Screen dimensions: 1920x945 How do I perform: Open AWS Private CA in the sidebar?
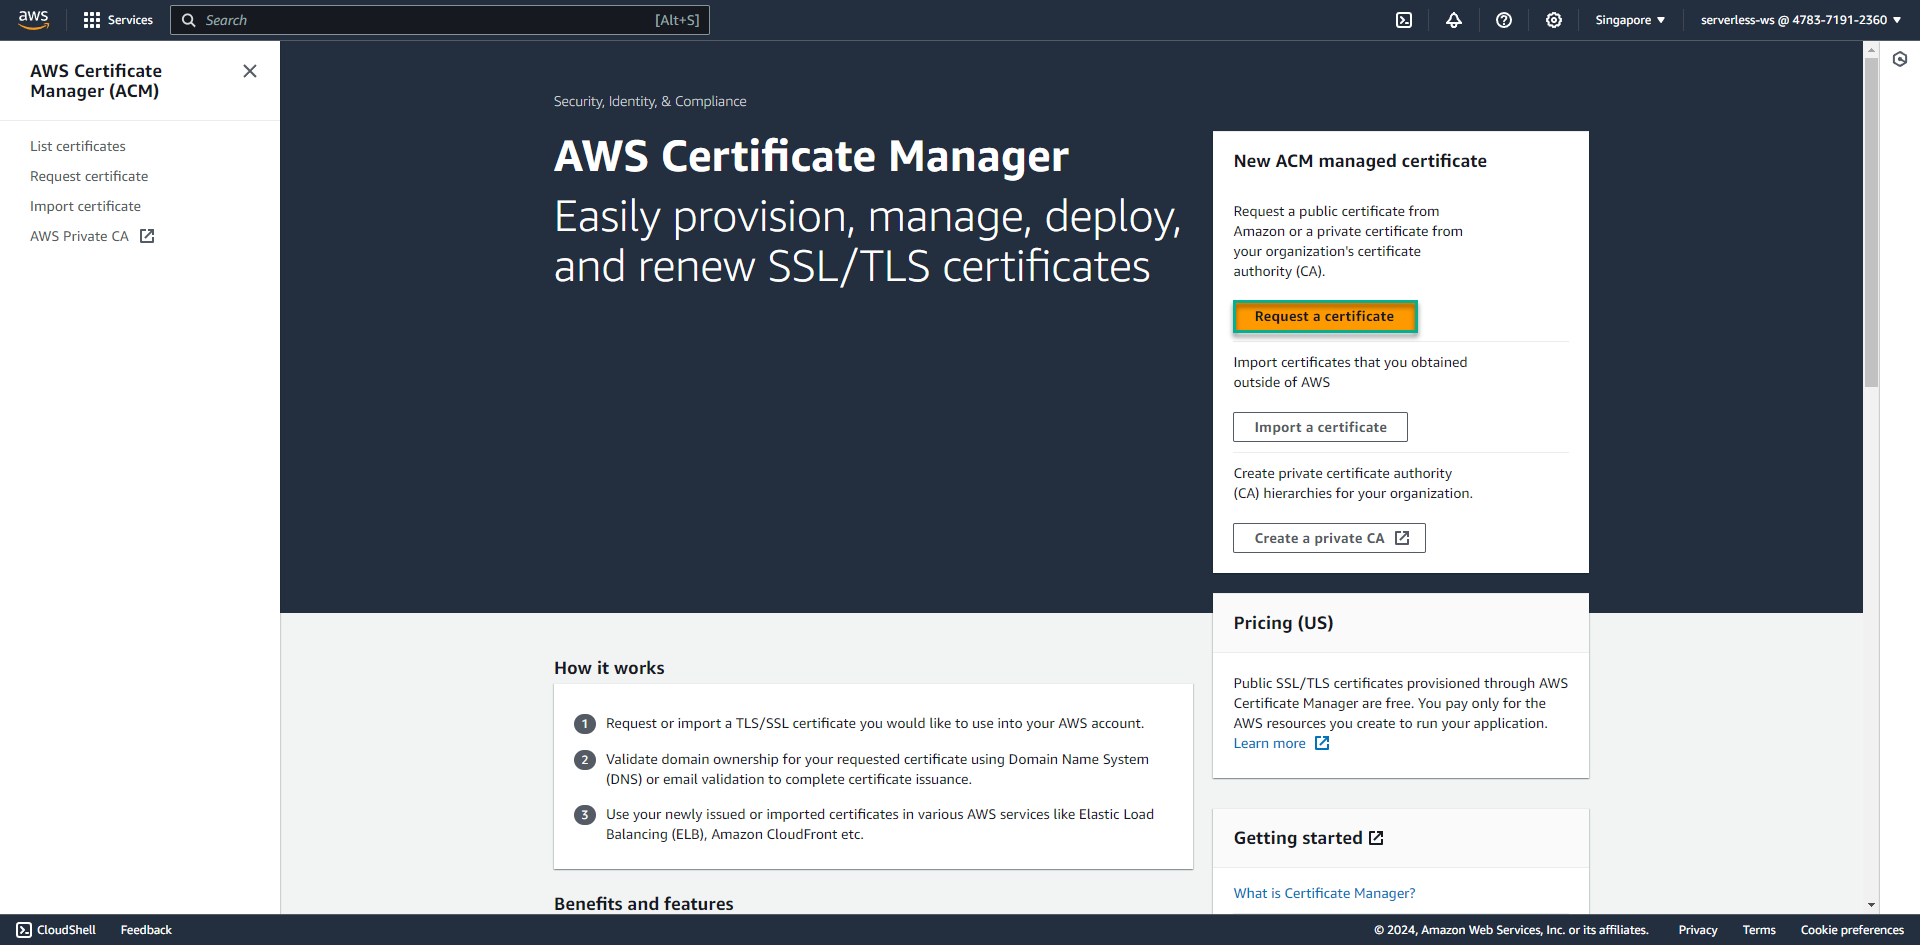pyautogui.click(x=80, y=236)
